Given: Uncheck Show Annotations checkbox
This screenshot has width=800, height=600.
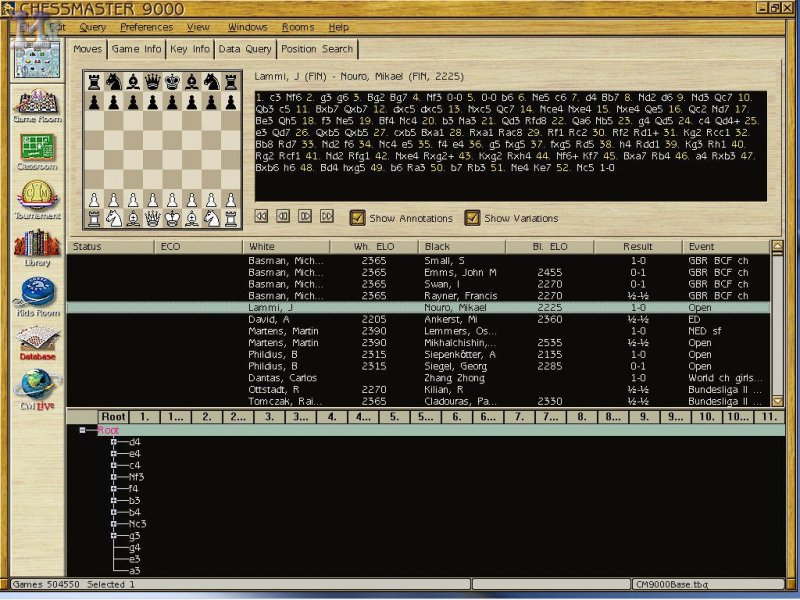Looking at the screenshot, I should point(357,218).
